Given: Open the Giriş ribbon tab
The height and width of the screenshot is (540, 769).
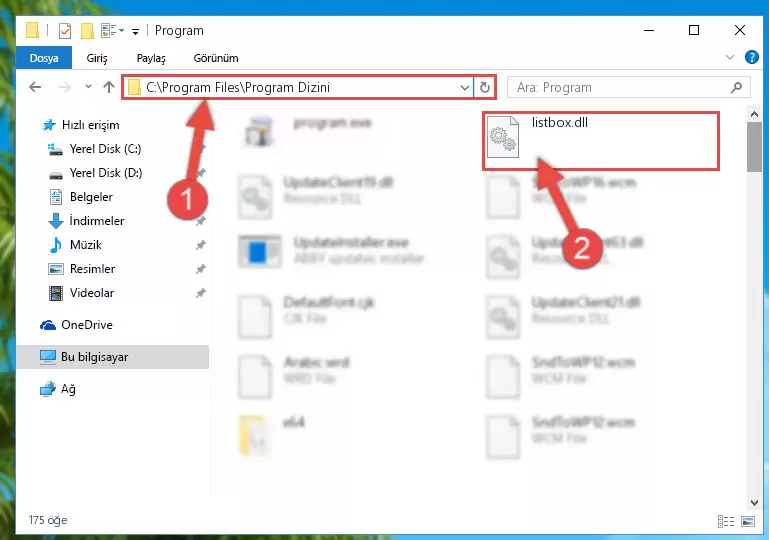Looking at the screenshot, I should coord(97,58).
